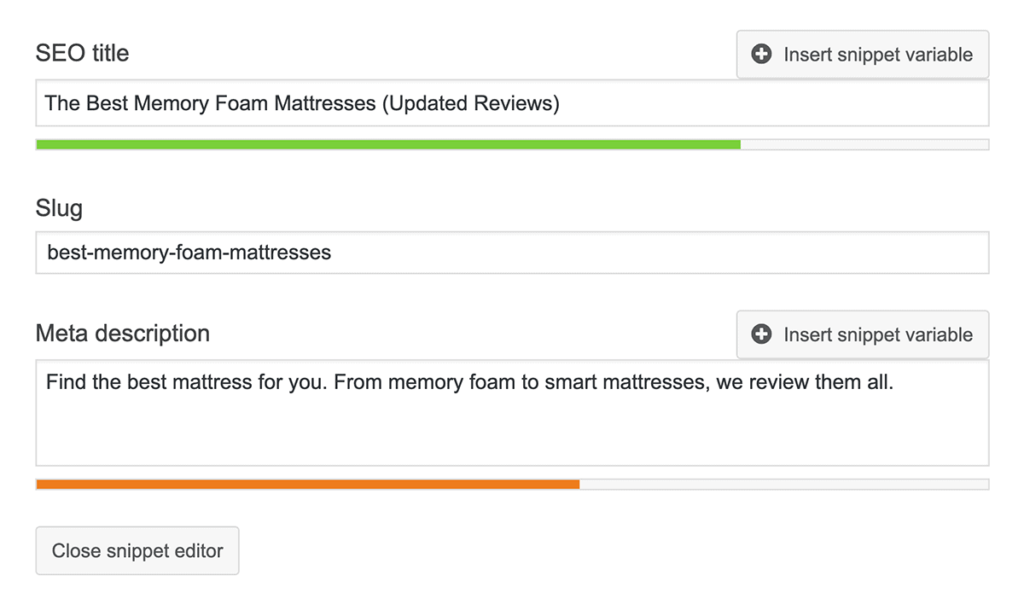Insert snippet variable into Meta description

pyautogui.click(x=863, y=335)
